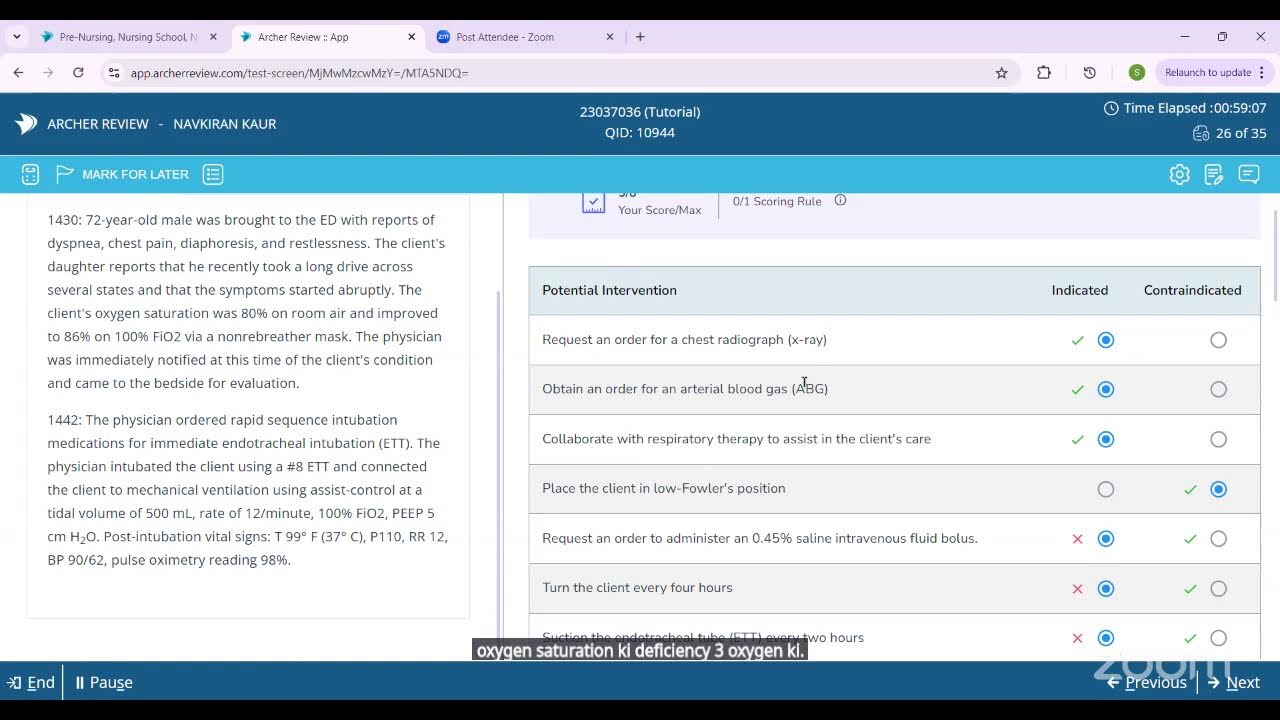Image resolution: width=1280 pixels, height=720 pixels.
Task: Select Indicated for arterial blood gas
Action: (x=1105, y=389)
